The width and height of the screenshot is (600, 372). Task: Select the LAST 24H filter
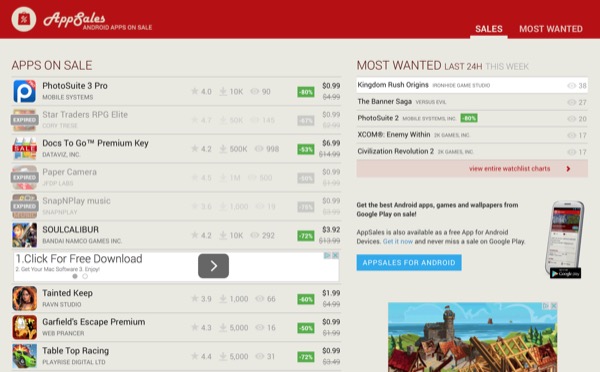[x=463, y=67]
